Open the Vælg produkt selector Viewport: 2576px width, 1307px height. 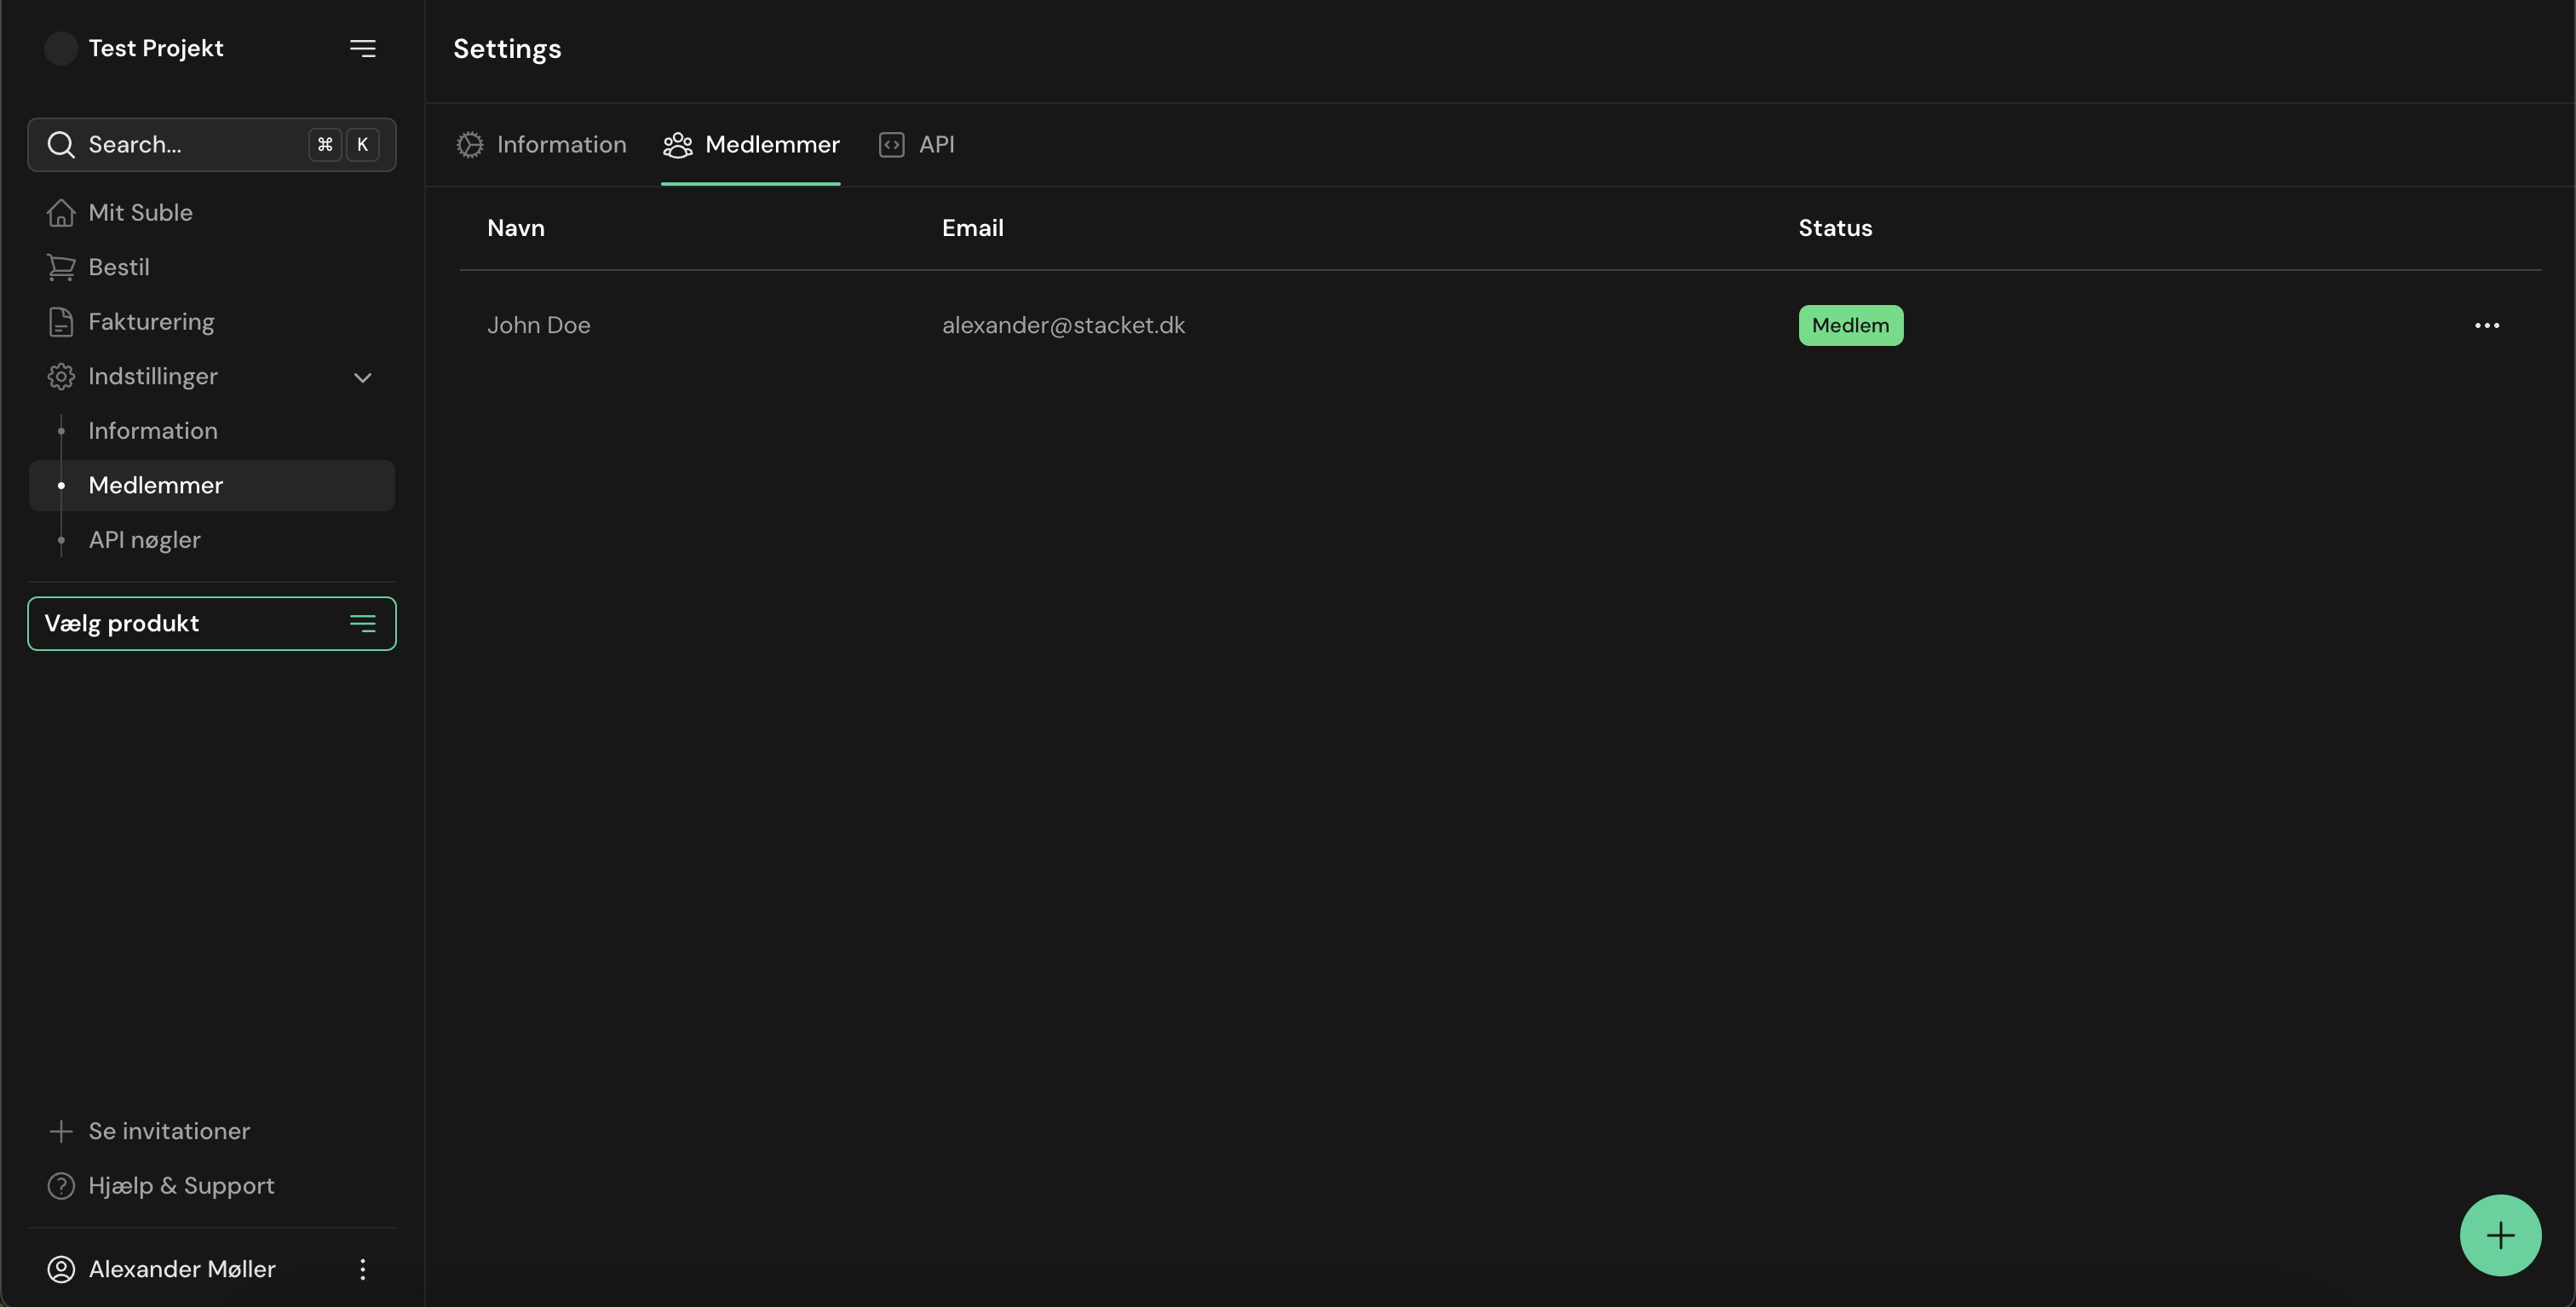(211, 624)
